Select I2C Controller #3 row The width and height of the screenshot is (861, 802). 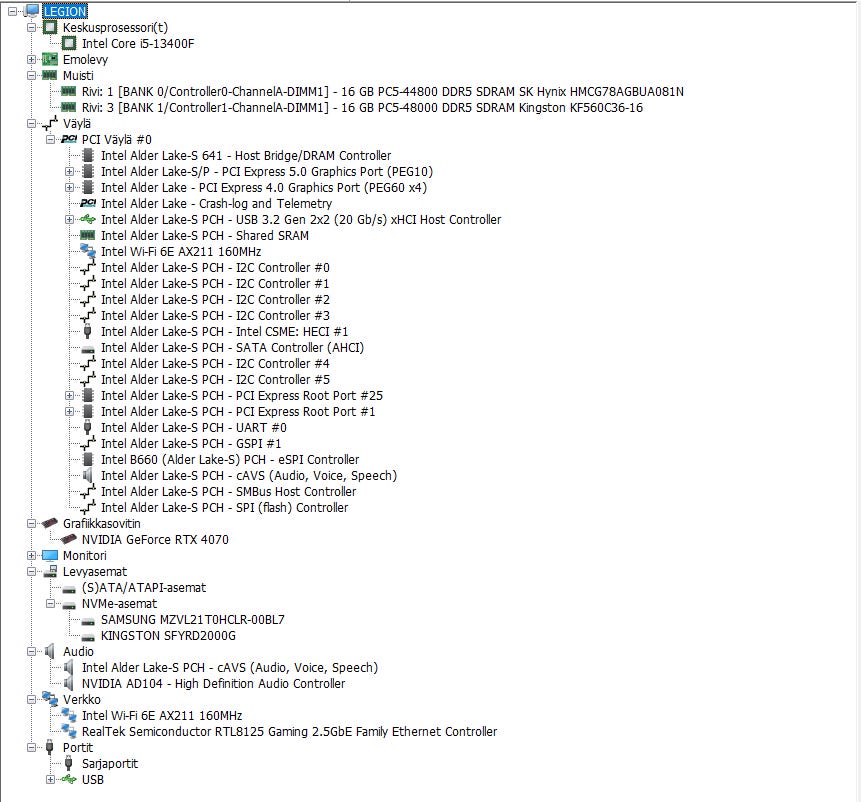(215, 316)
